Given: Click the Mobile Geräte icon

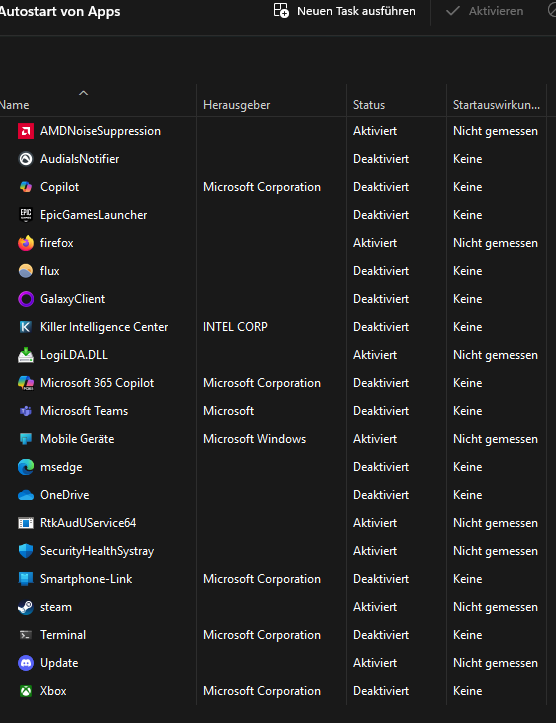Looking at the screenshot, I should pos(26,439).
